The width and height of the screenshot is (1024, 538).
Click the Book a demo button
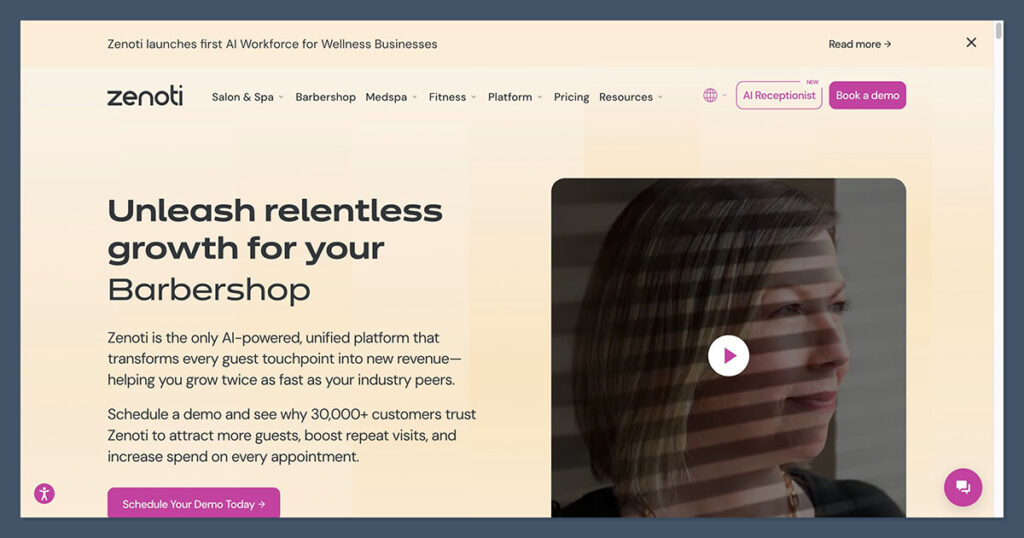click(x=867, y=96)
